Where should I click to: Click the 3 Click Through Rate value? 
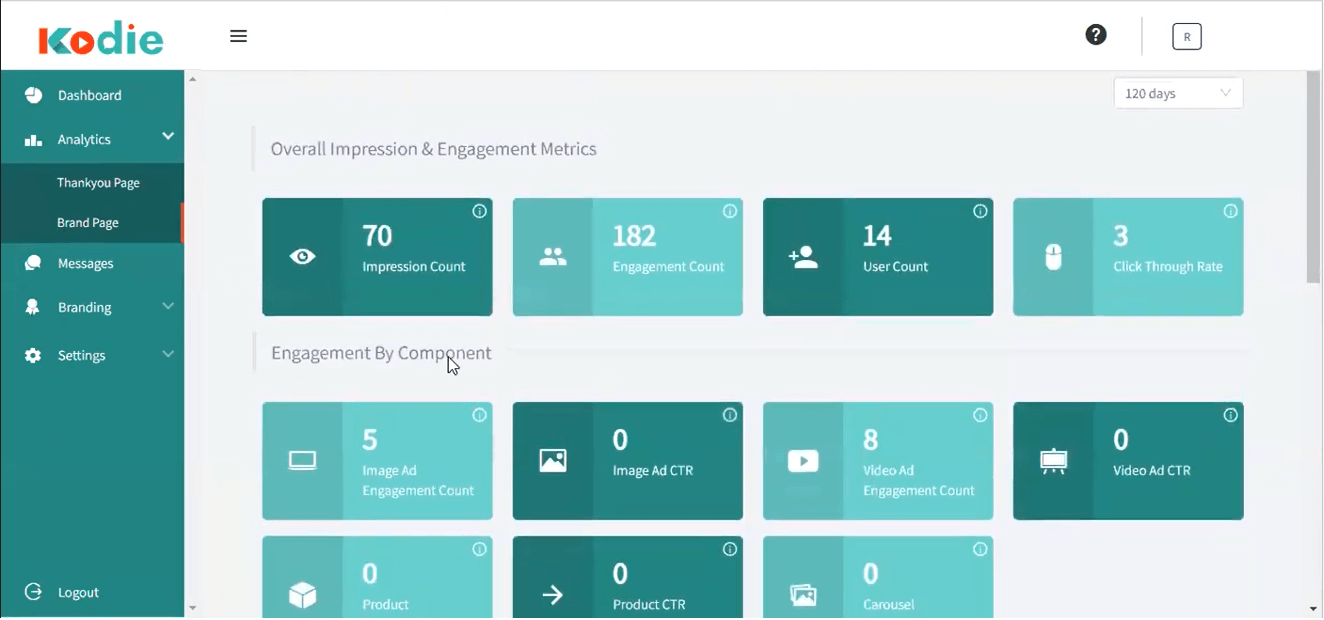tap(1121, 236)
